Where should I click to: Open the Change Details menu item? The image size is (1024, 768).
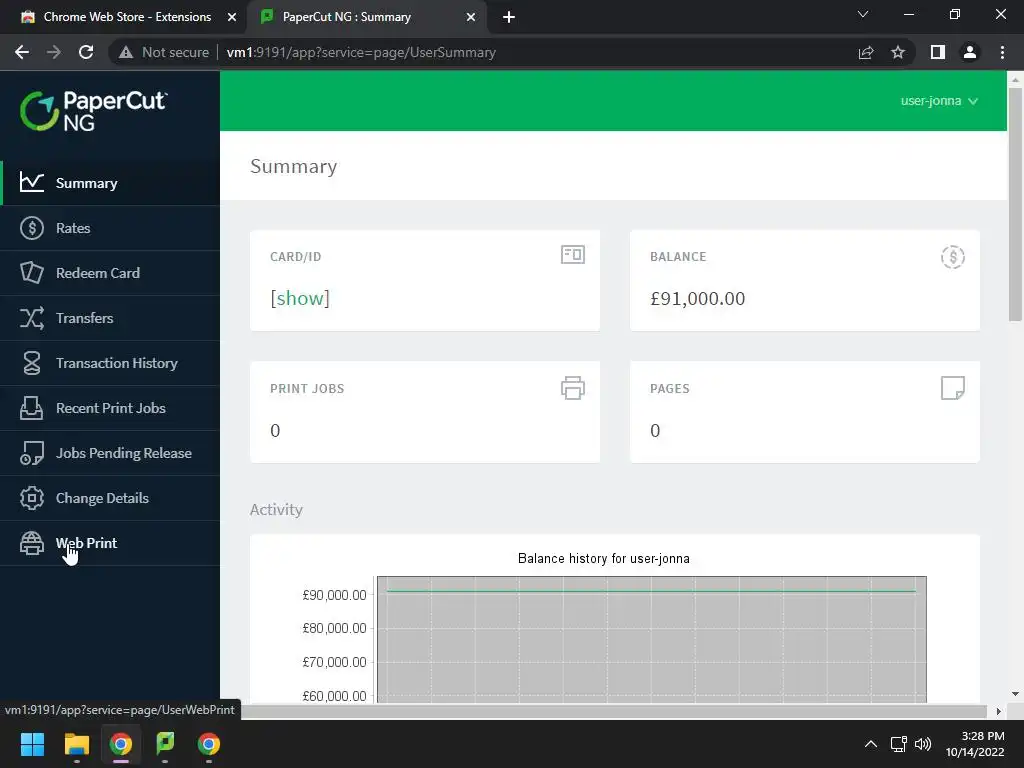pyautogui.click(x=110, y=498)
